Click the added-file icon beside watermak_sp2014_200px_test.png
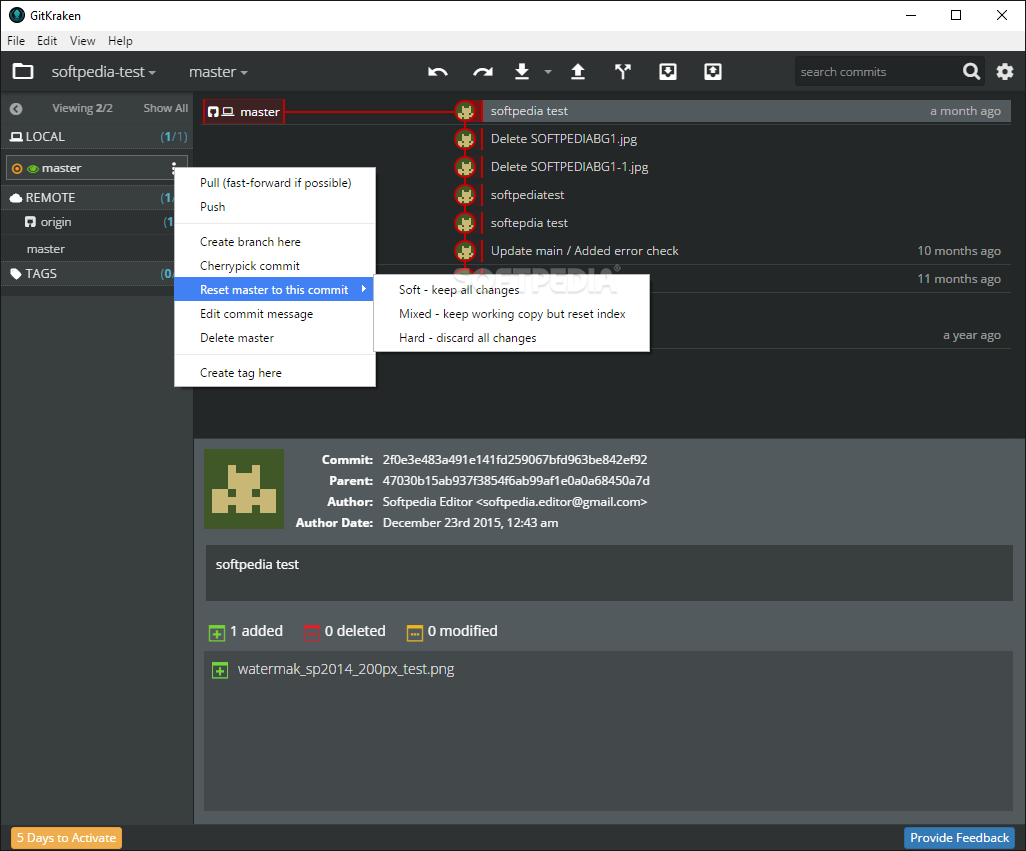The height and width of the screenshot is (851, 1026). (220, 670)
